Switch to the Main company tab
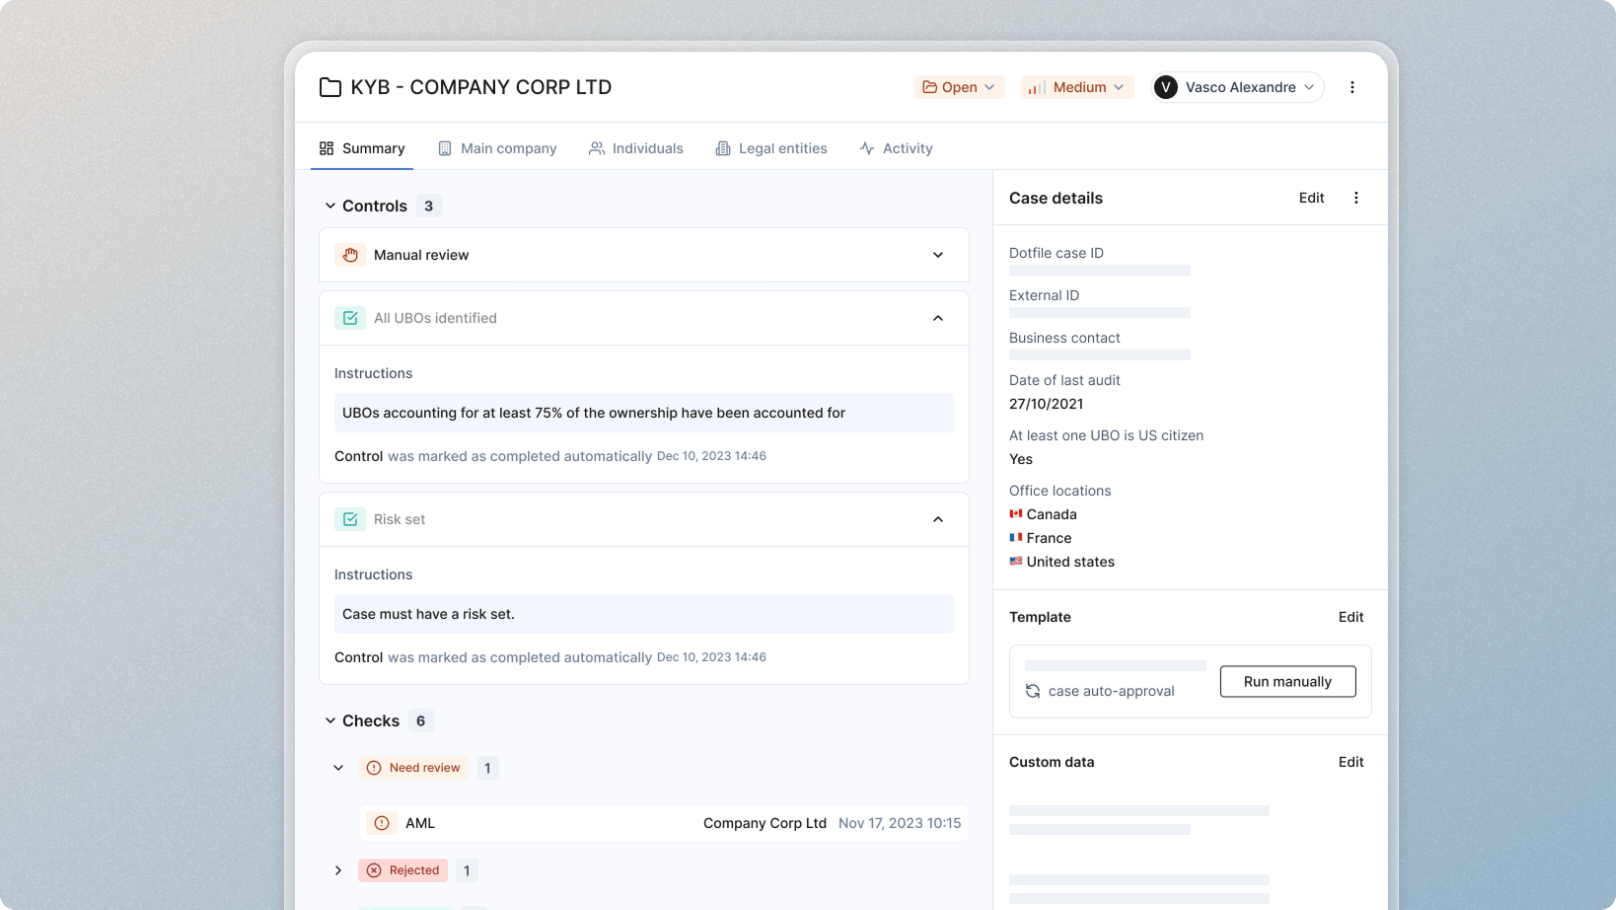1616x910 pixels. tap(497, 148)
